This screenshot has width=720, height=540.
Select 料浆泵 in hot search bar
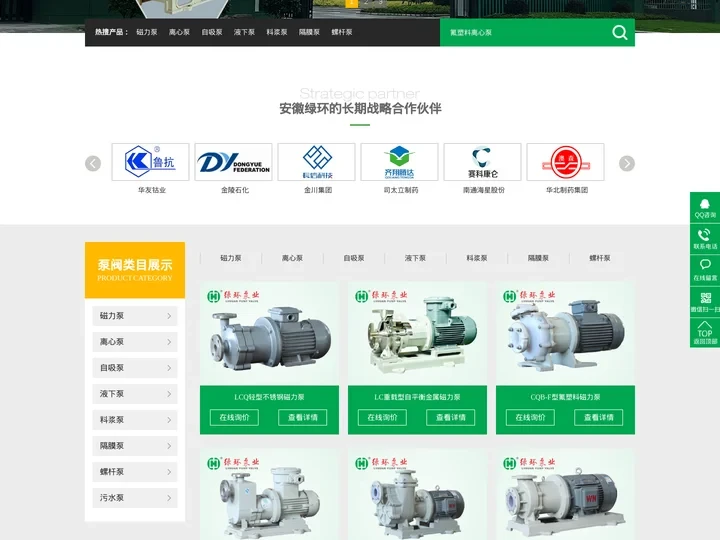click(277, 32)
